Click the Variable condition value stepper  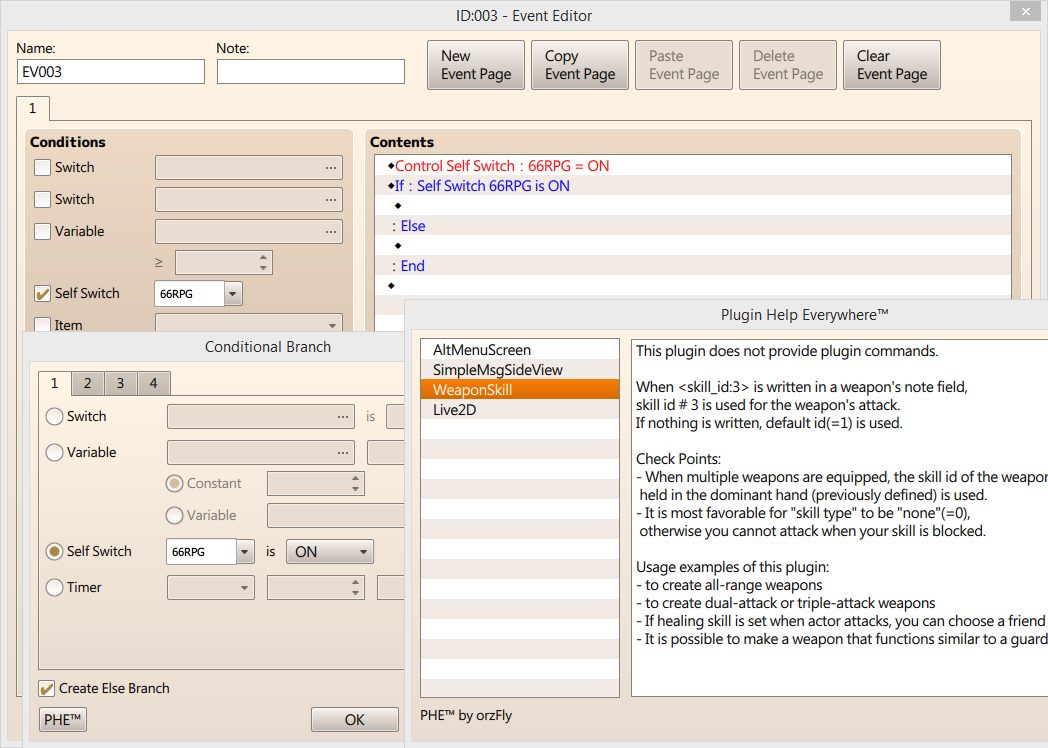263,263
